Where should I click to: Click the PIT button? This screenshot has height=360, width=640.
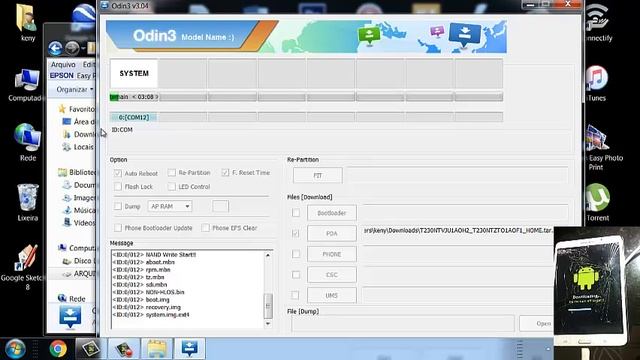(318, 176)
